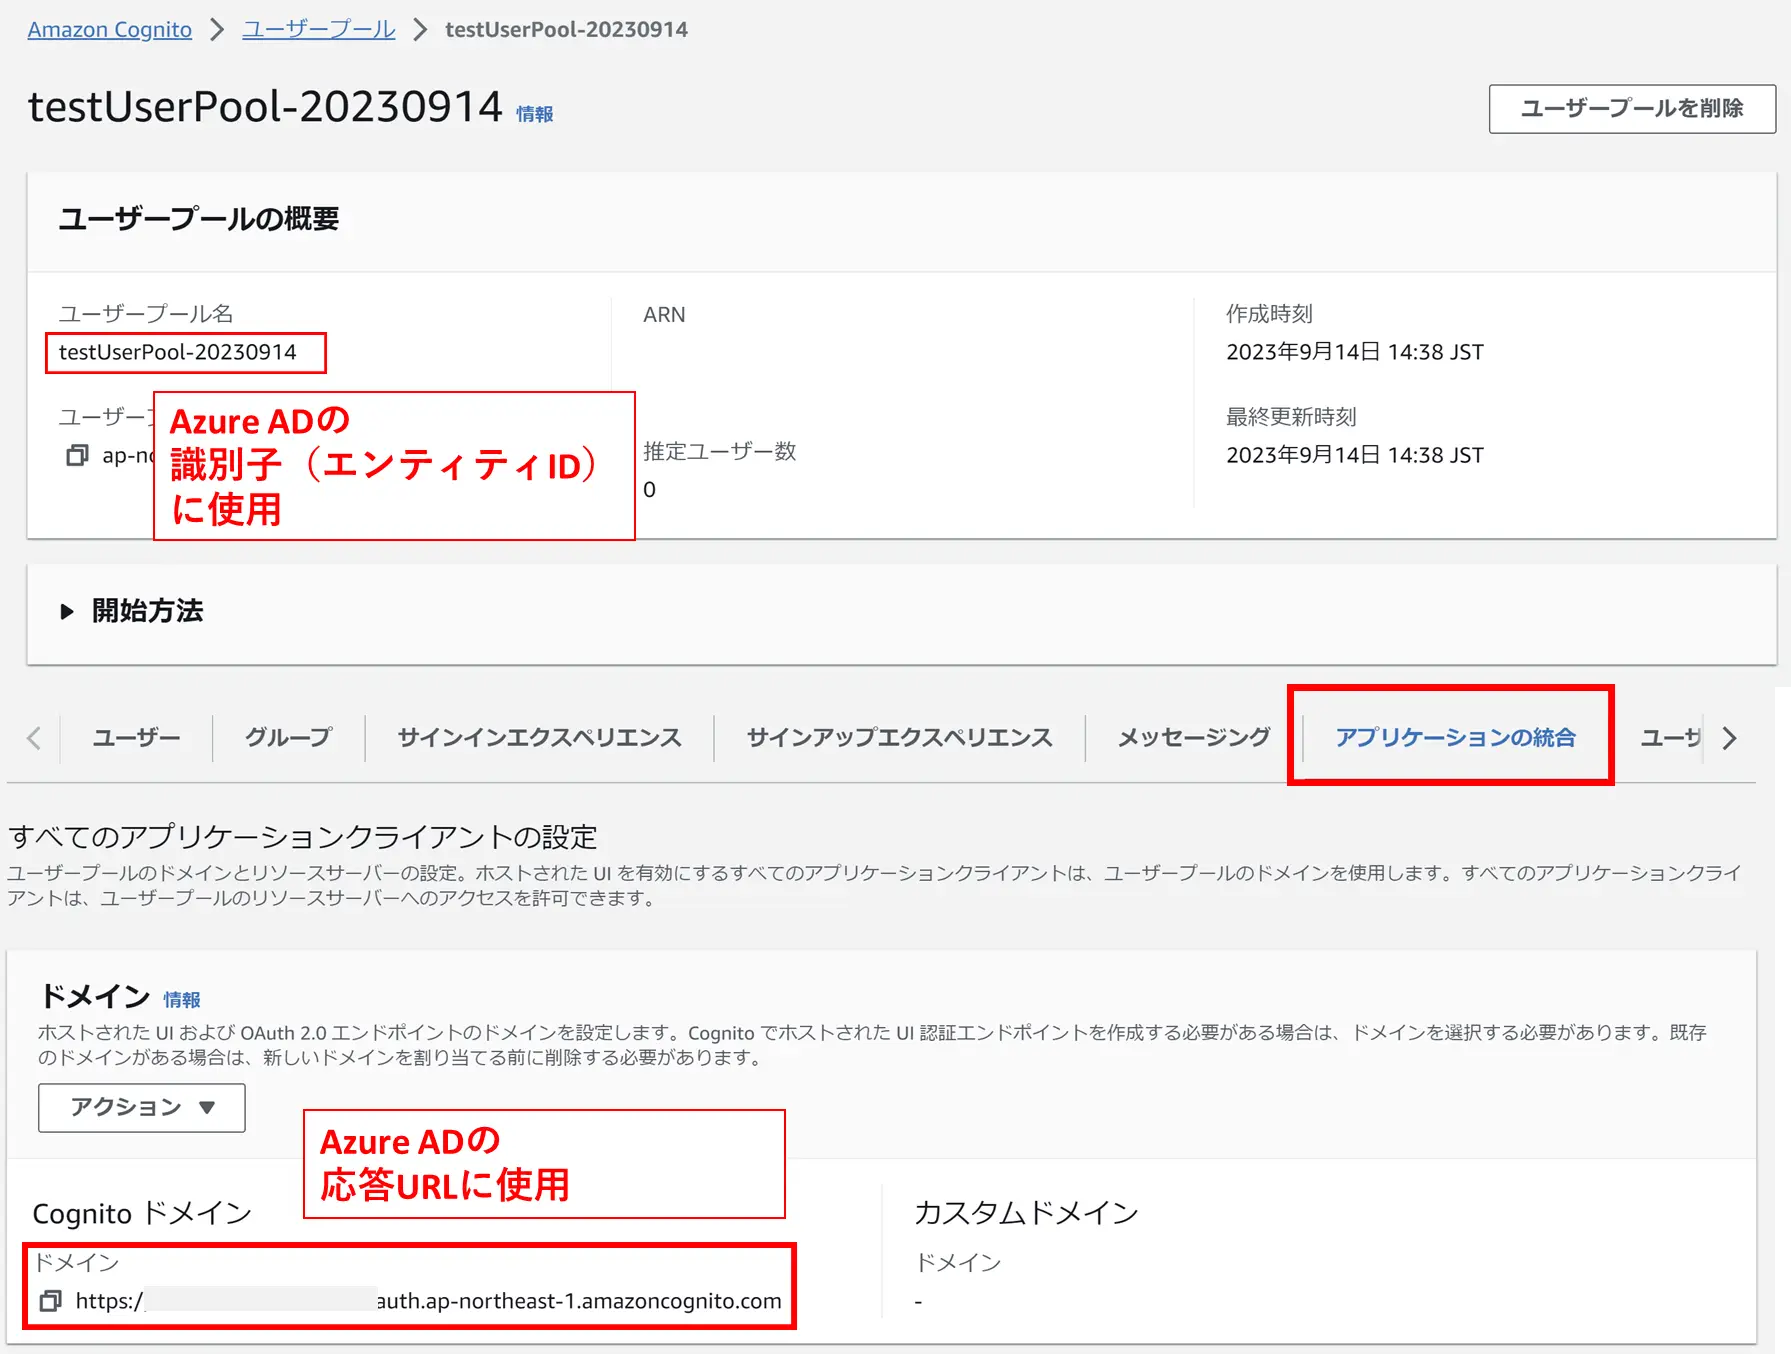Click the すべてのアプリケーションクライアントの設定 heading
Viewport: 1791px width, 1354px height.
click(x=303, y=837)
